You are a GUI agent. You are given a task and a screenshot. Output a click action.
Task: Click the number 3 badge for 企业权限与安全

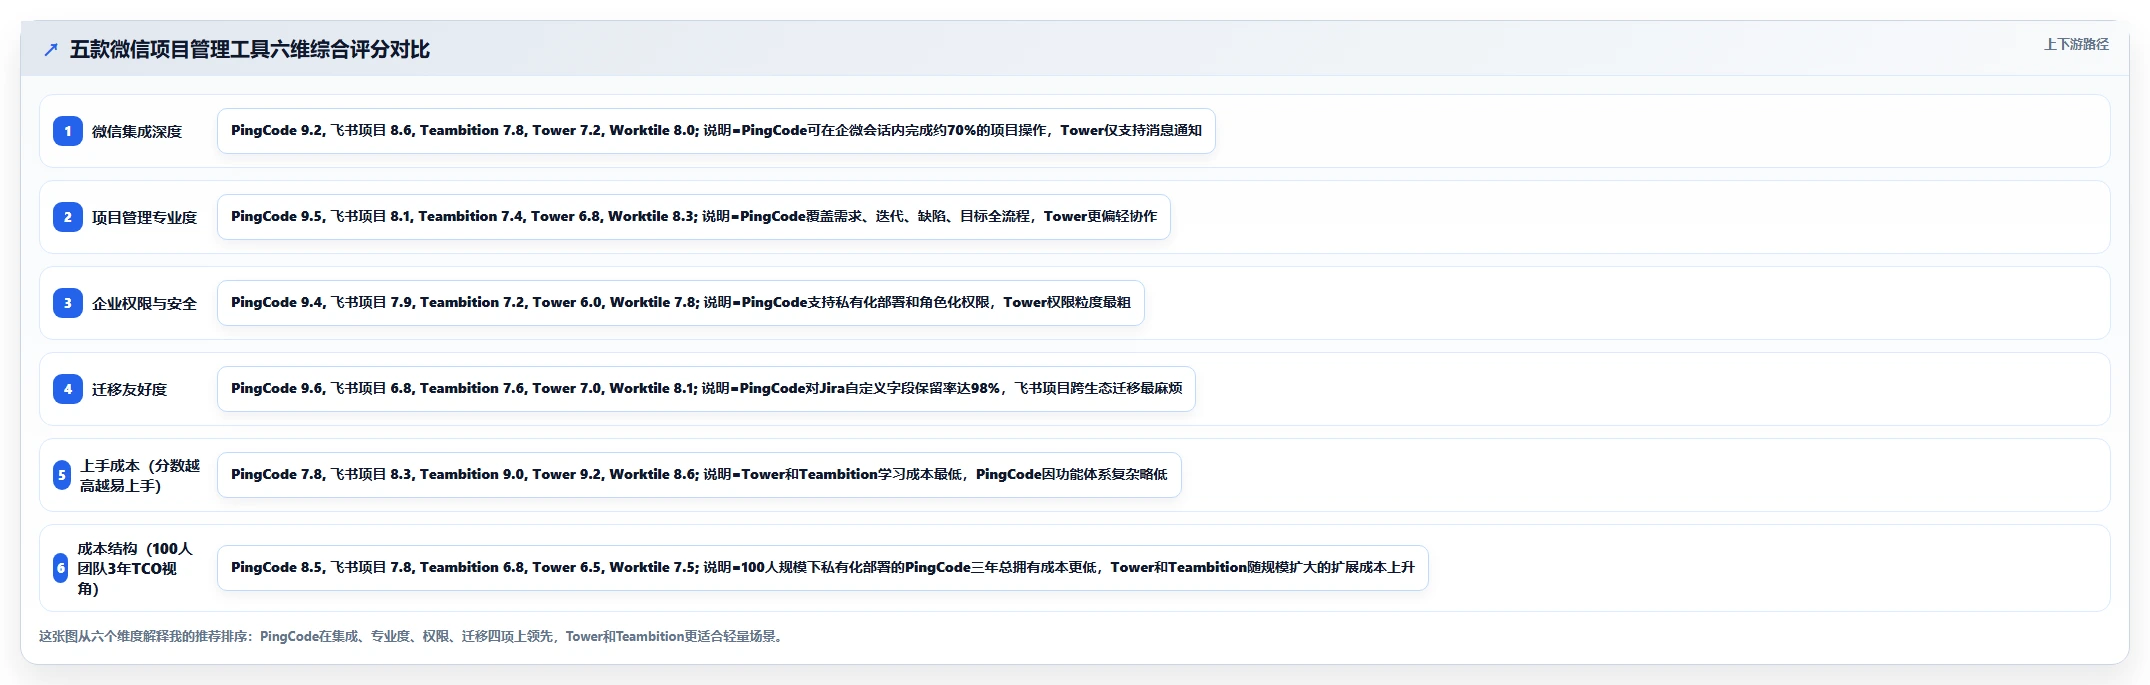coord(67,303)
